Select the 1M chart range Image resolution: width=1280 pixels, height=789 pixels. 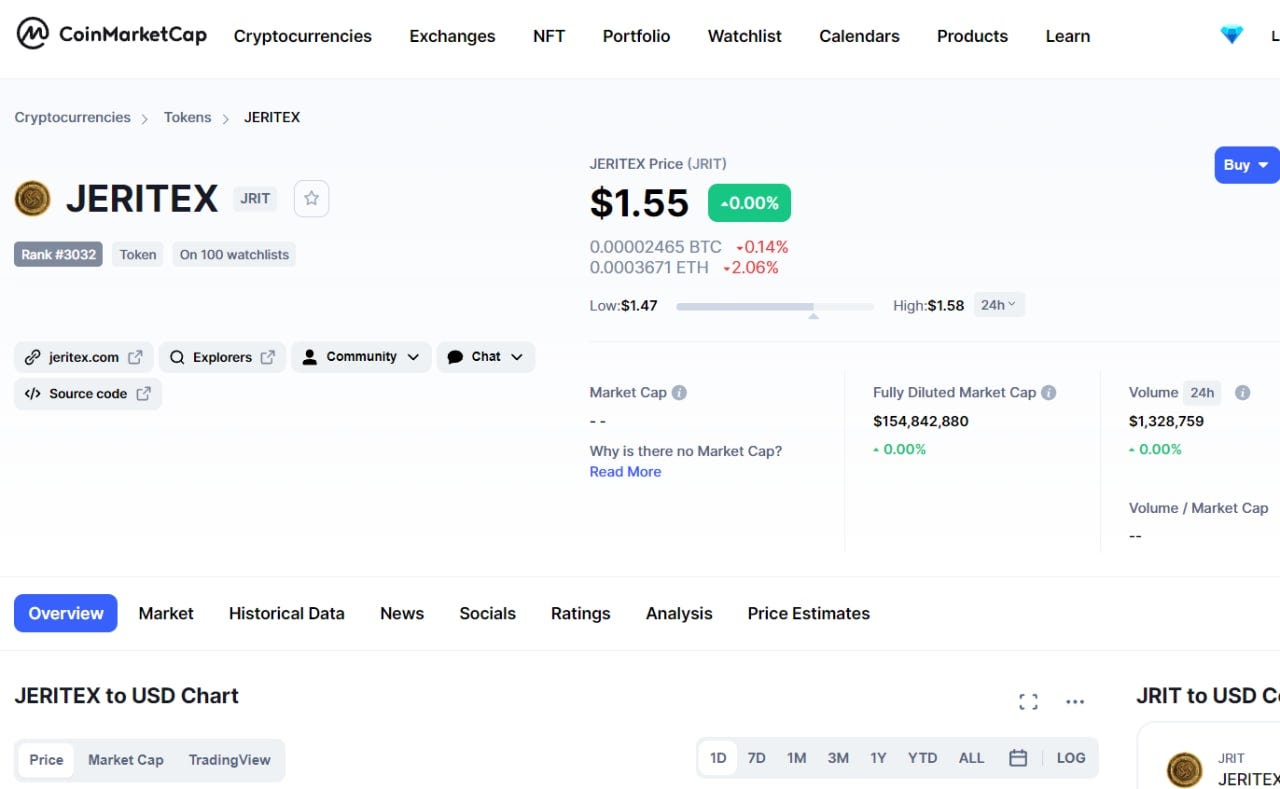[x=796, y=758]
